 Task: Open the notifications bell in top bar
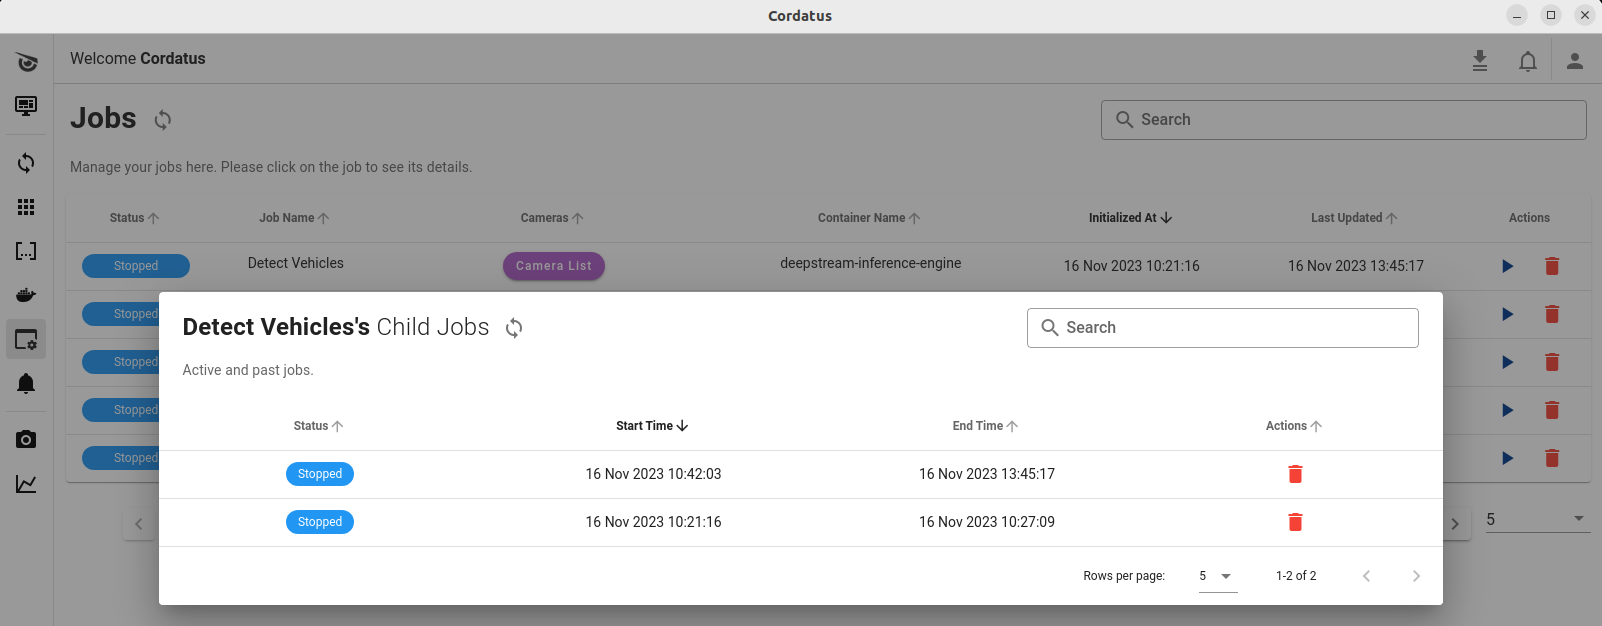coord(1527,61)
